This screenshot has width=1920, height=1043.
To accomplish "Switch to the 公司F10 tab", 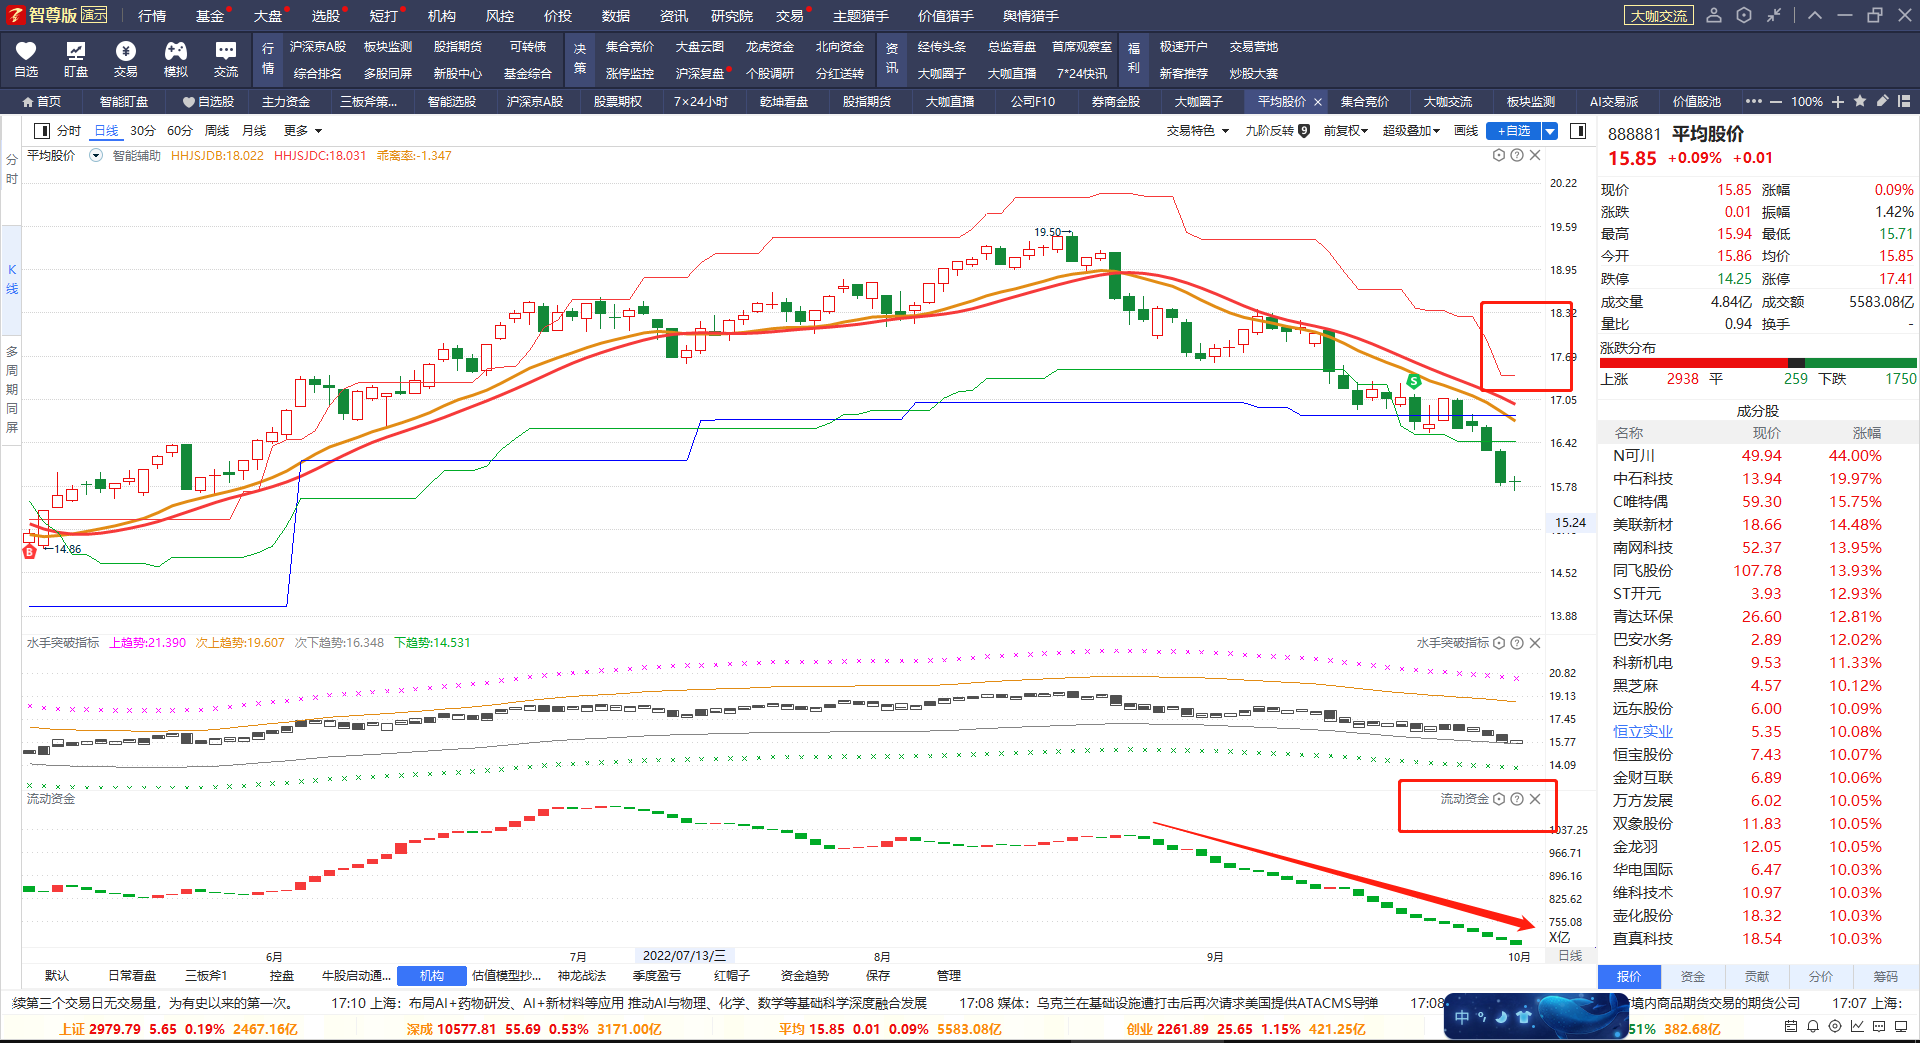I will (x=1033, y=102).
